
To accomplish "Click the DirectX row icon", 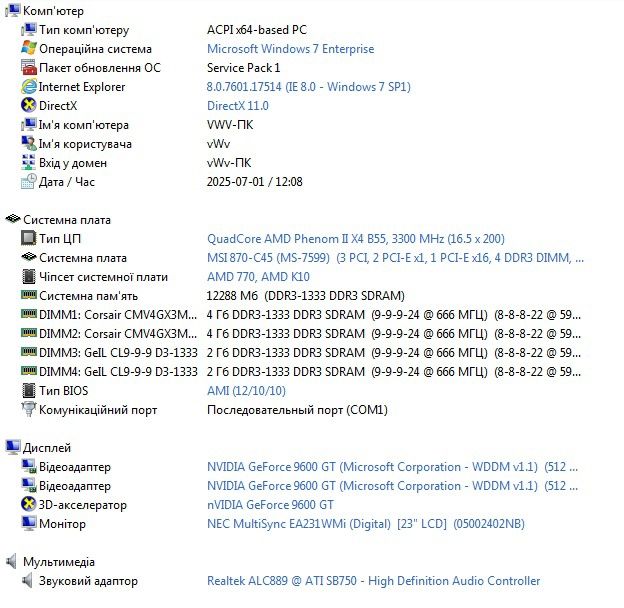I will tap(29, 105).
